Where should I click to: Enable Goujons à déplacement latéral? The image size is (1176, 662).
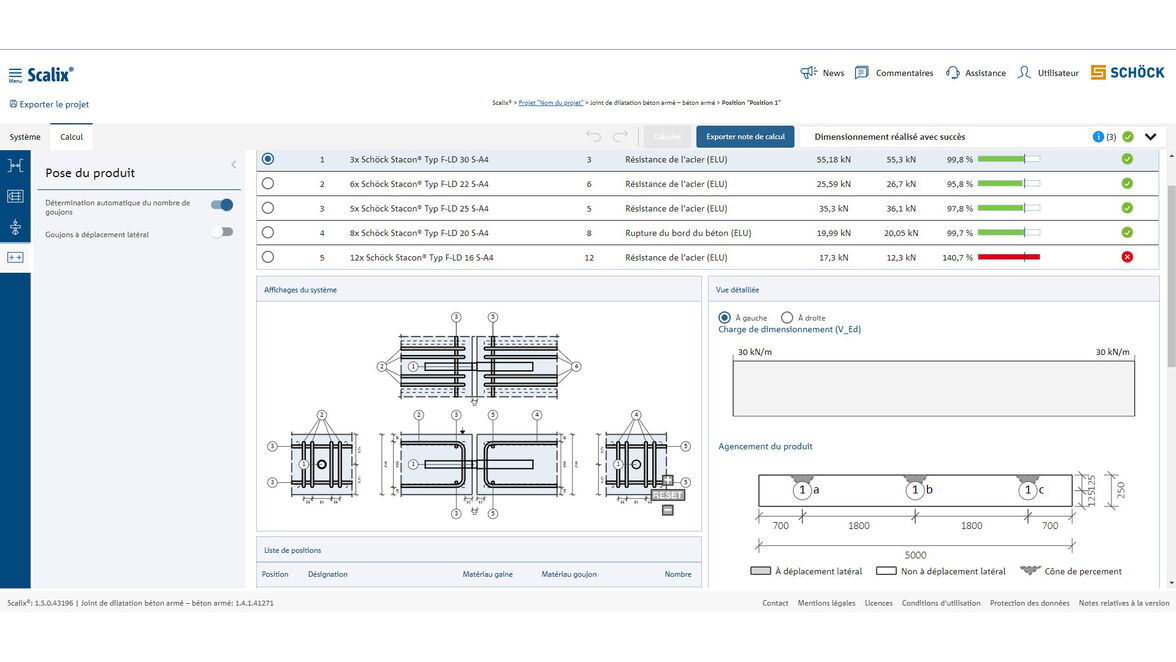pyautogui.click(x=224, y=231)
